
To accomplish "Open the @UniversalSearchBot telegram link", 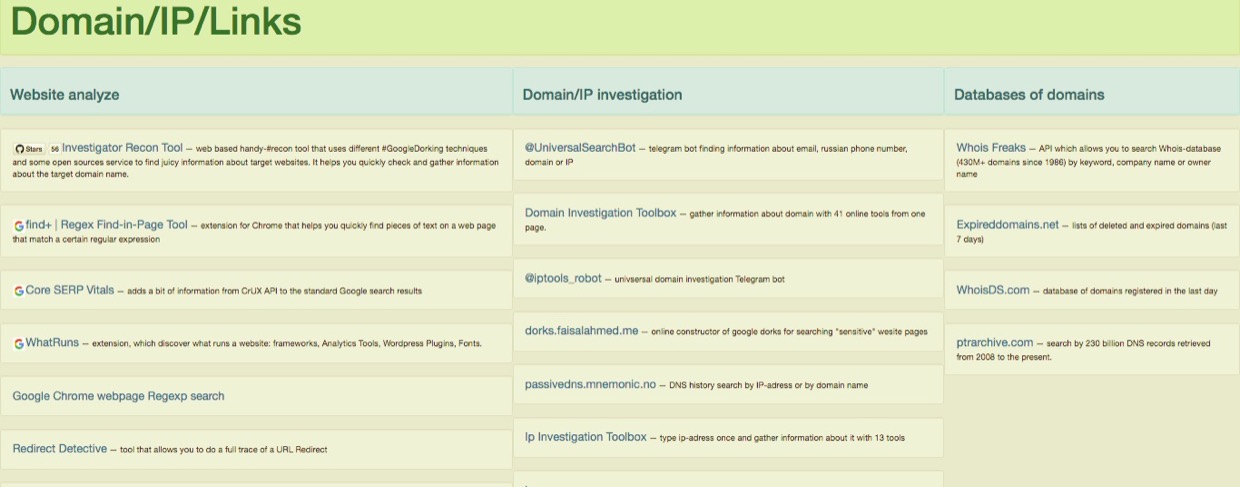I will coord(580,148).
